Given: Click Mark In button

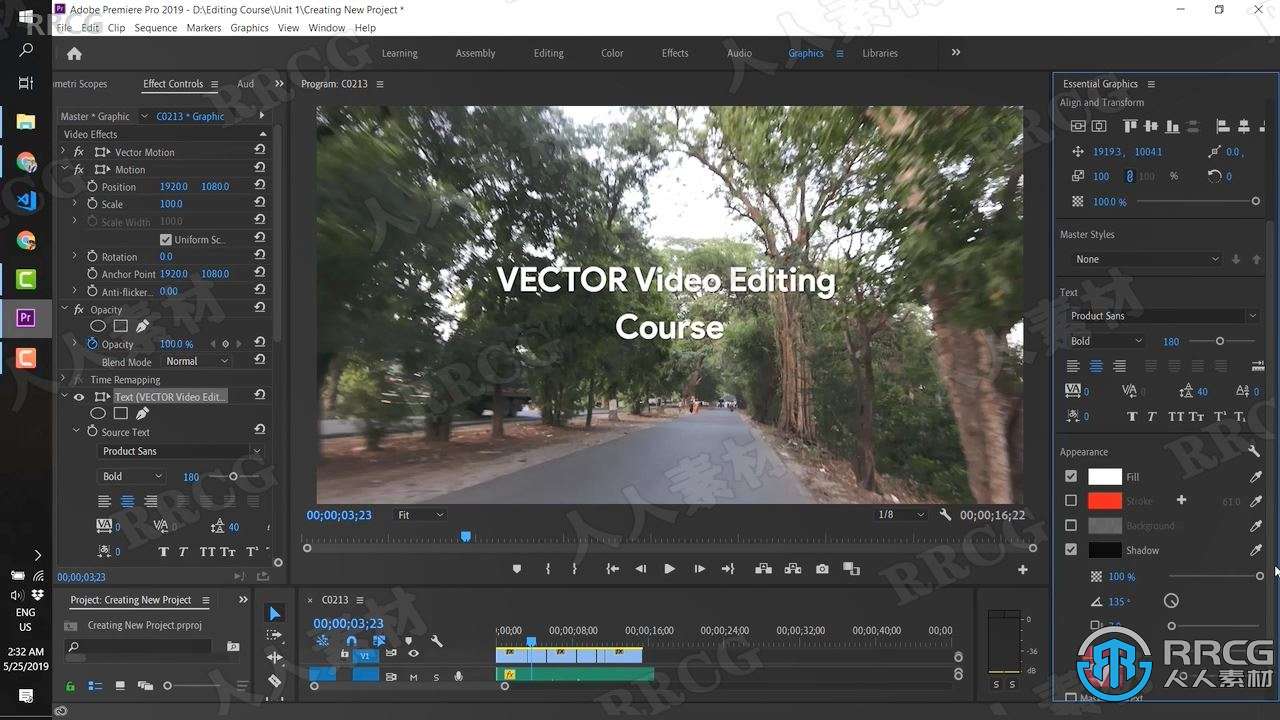Looking at the screenshot, I should click(x=548, y=569).
